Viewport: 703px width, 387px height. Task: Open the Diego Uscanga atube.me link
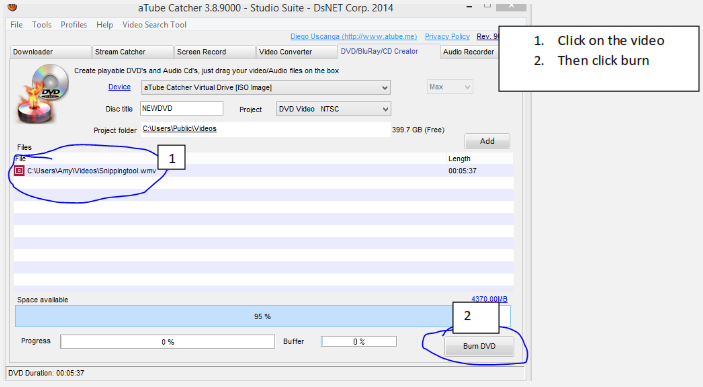coord(354,36)
